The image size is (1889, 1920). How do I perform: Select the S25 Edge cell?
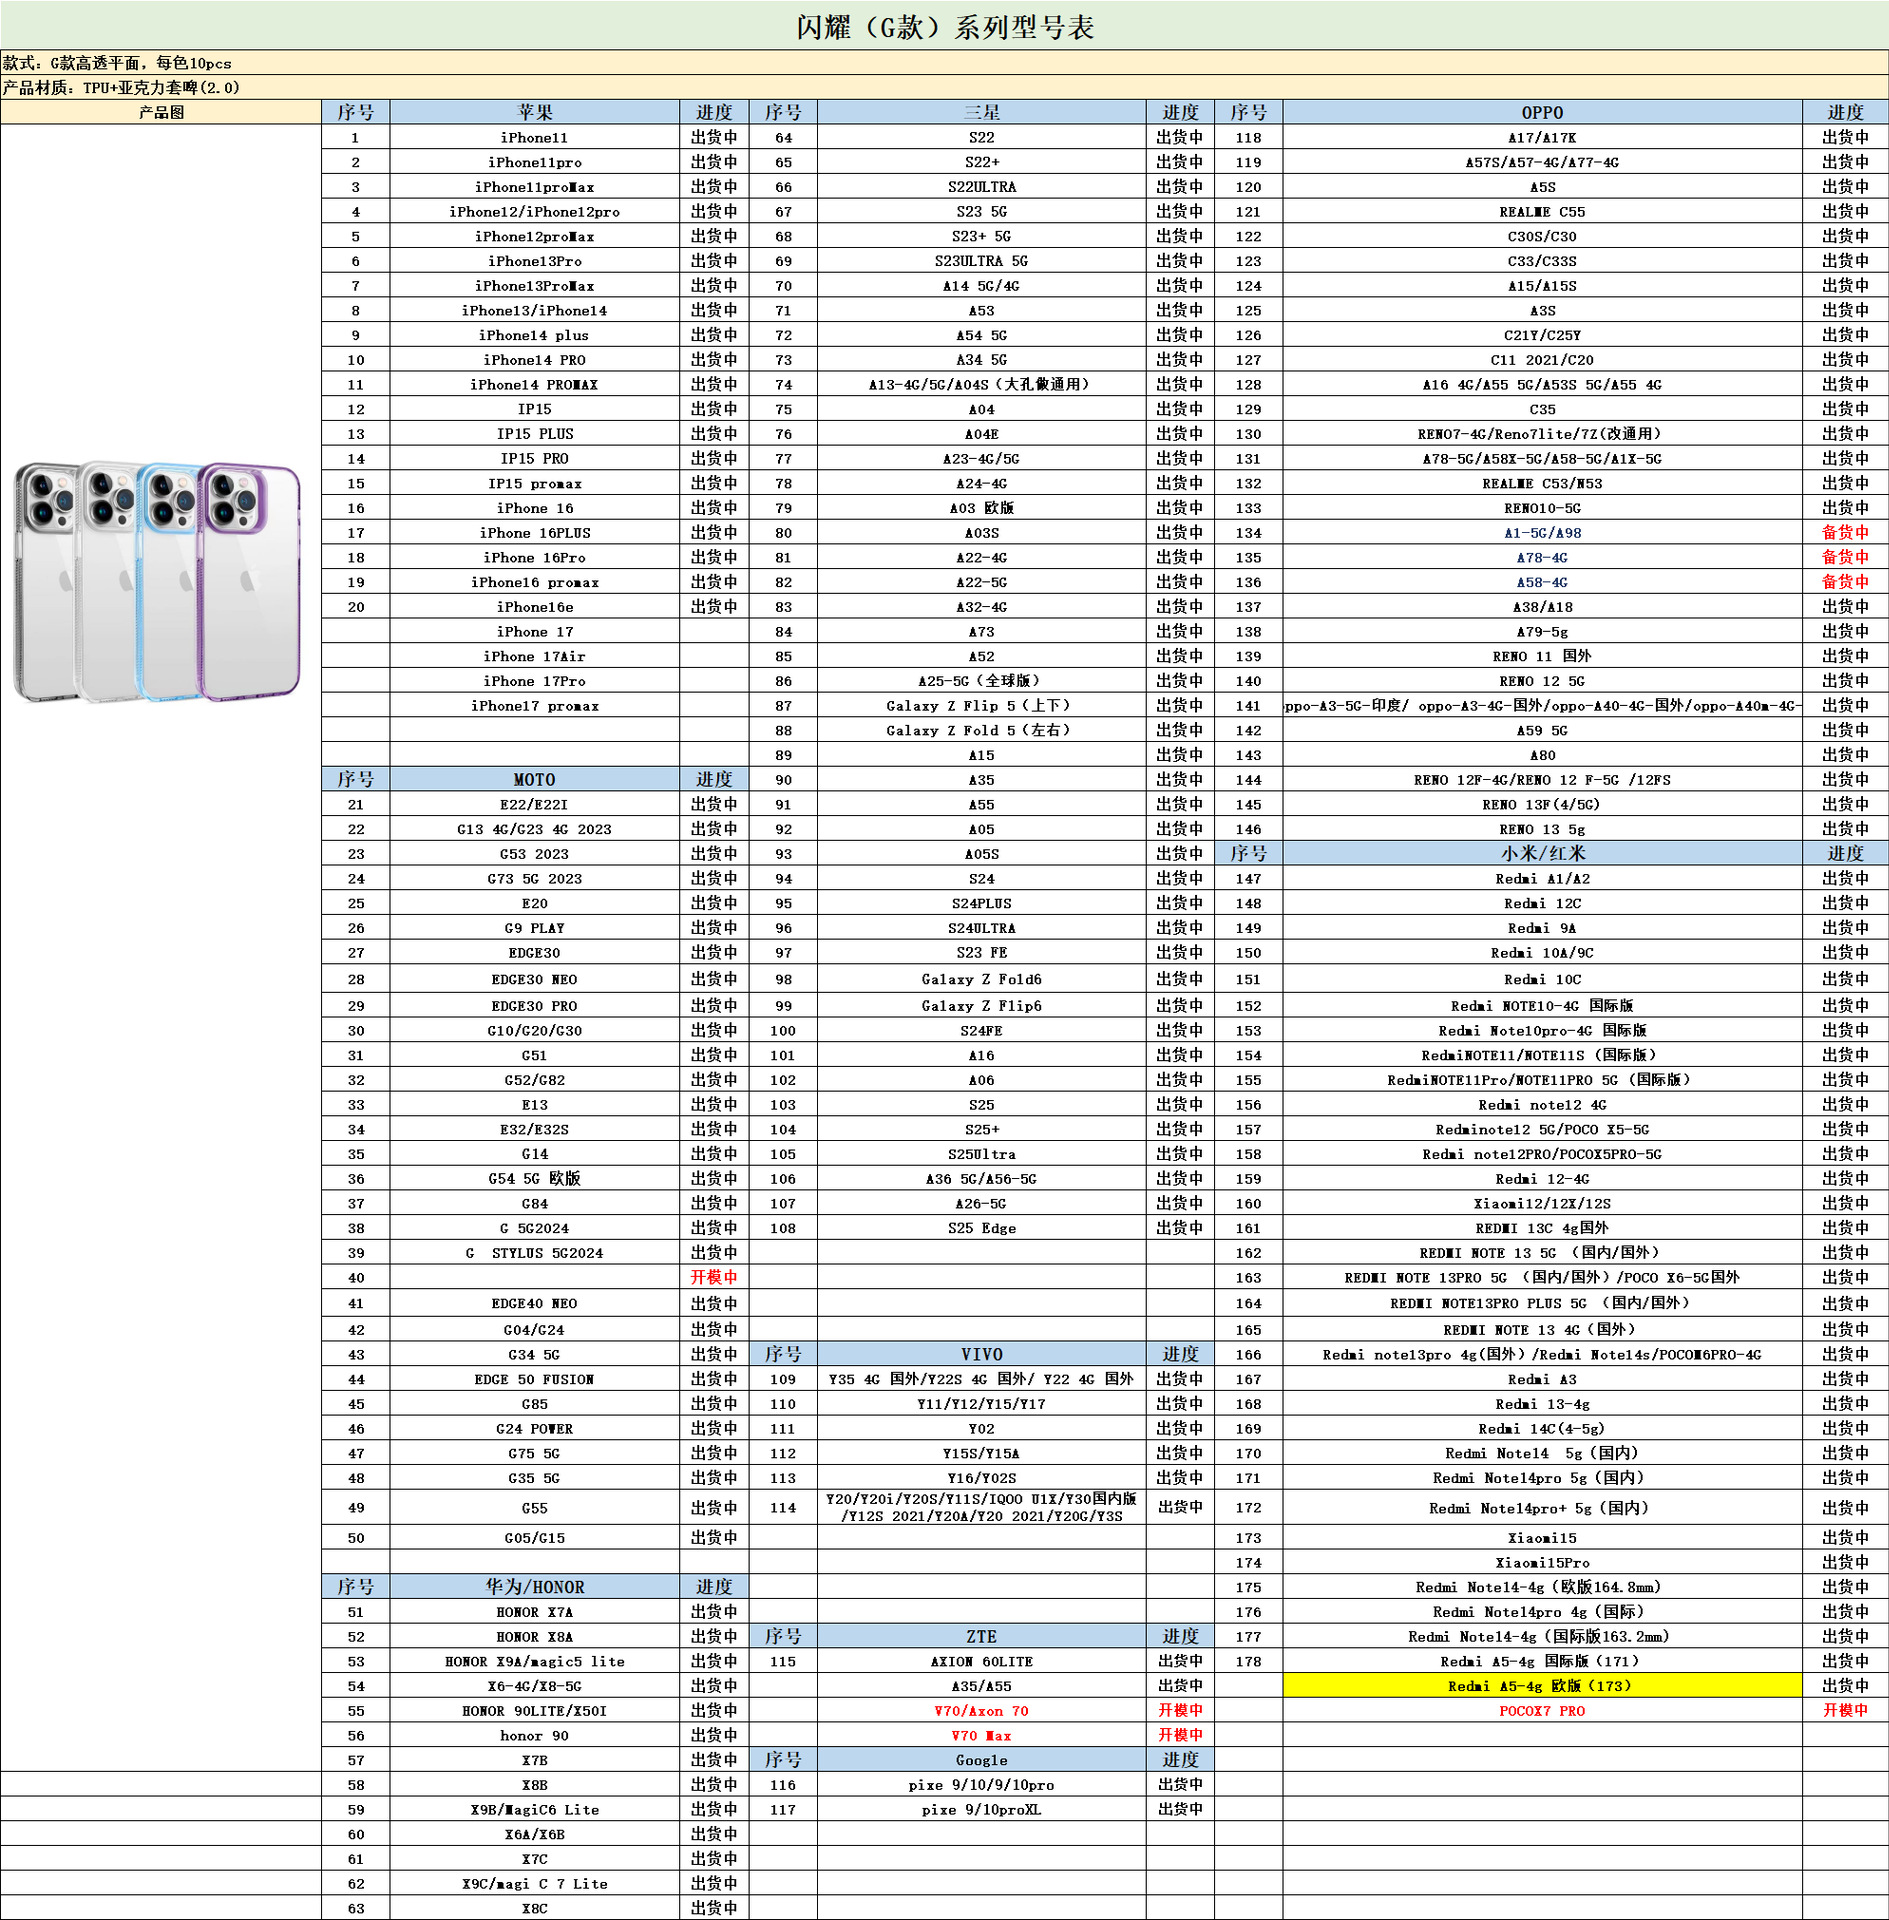[981, 1228]
